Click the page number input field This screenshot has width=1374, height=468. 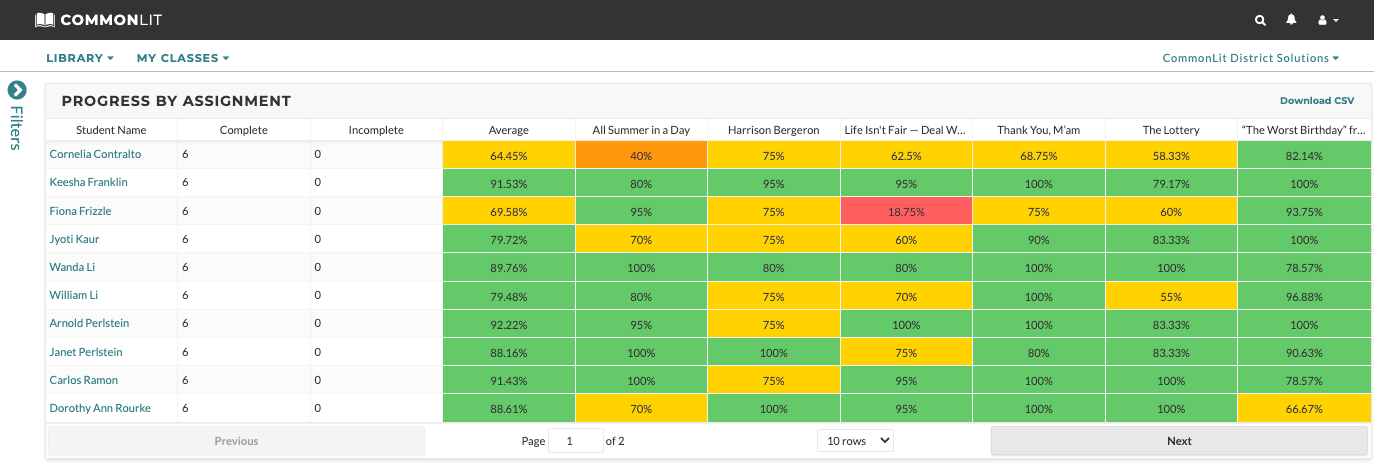(576, 440)
